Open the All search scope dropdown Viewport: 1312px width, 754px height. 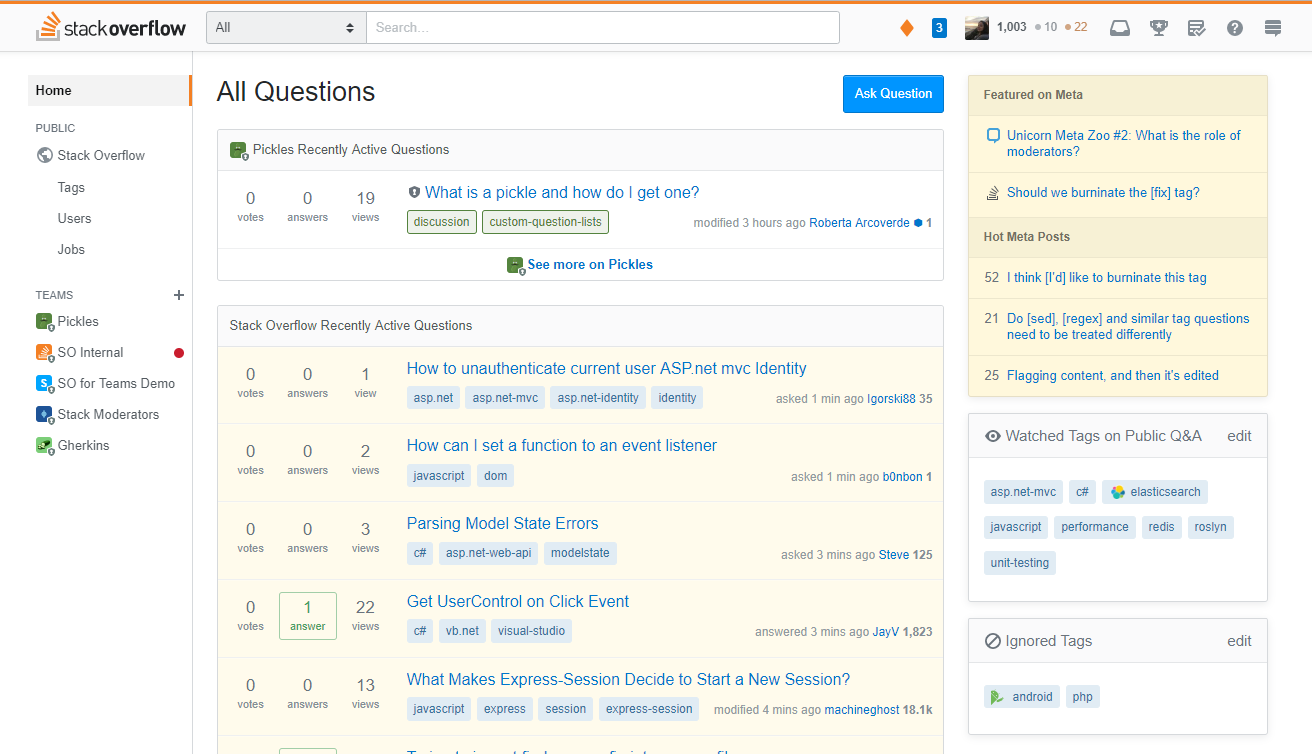tap(286, 28)
